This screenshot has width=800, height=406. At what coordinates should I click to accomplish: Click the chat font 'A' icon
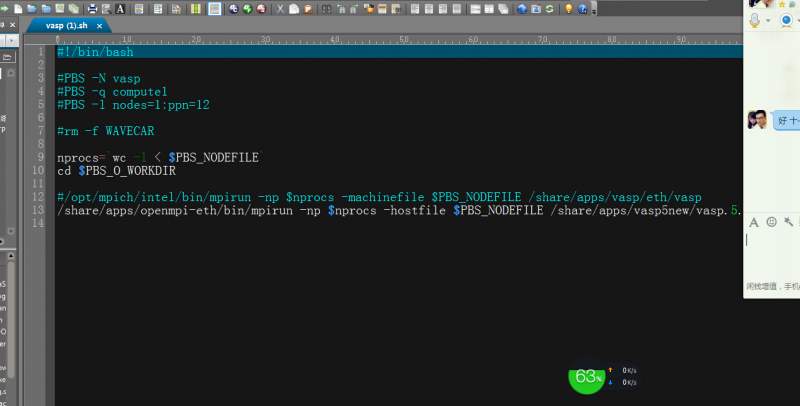click(754, 222)
